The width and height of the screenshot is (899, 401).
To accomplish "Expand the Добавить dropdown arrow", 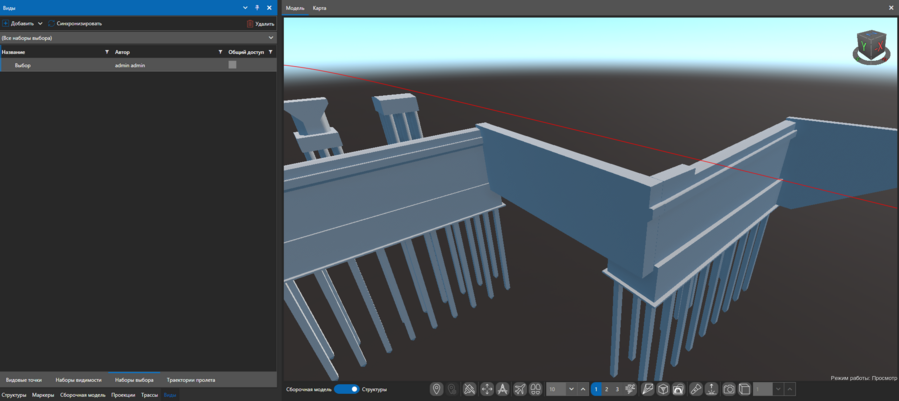I will (40, 23).
